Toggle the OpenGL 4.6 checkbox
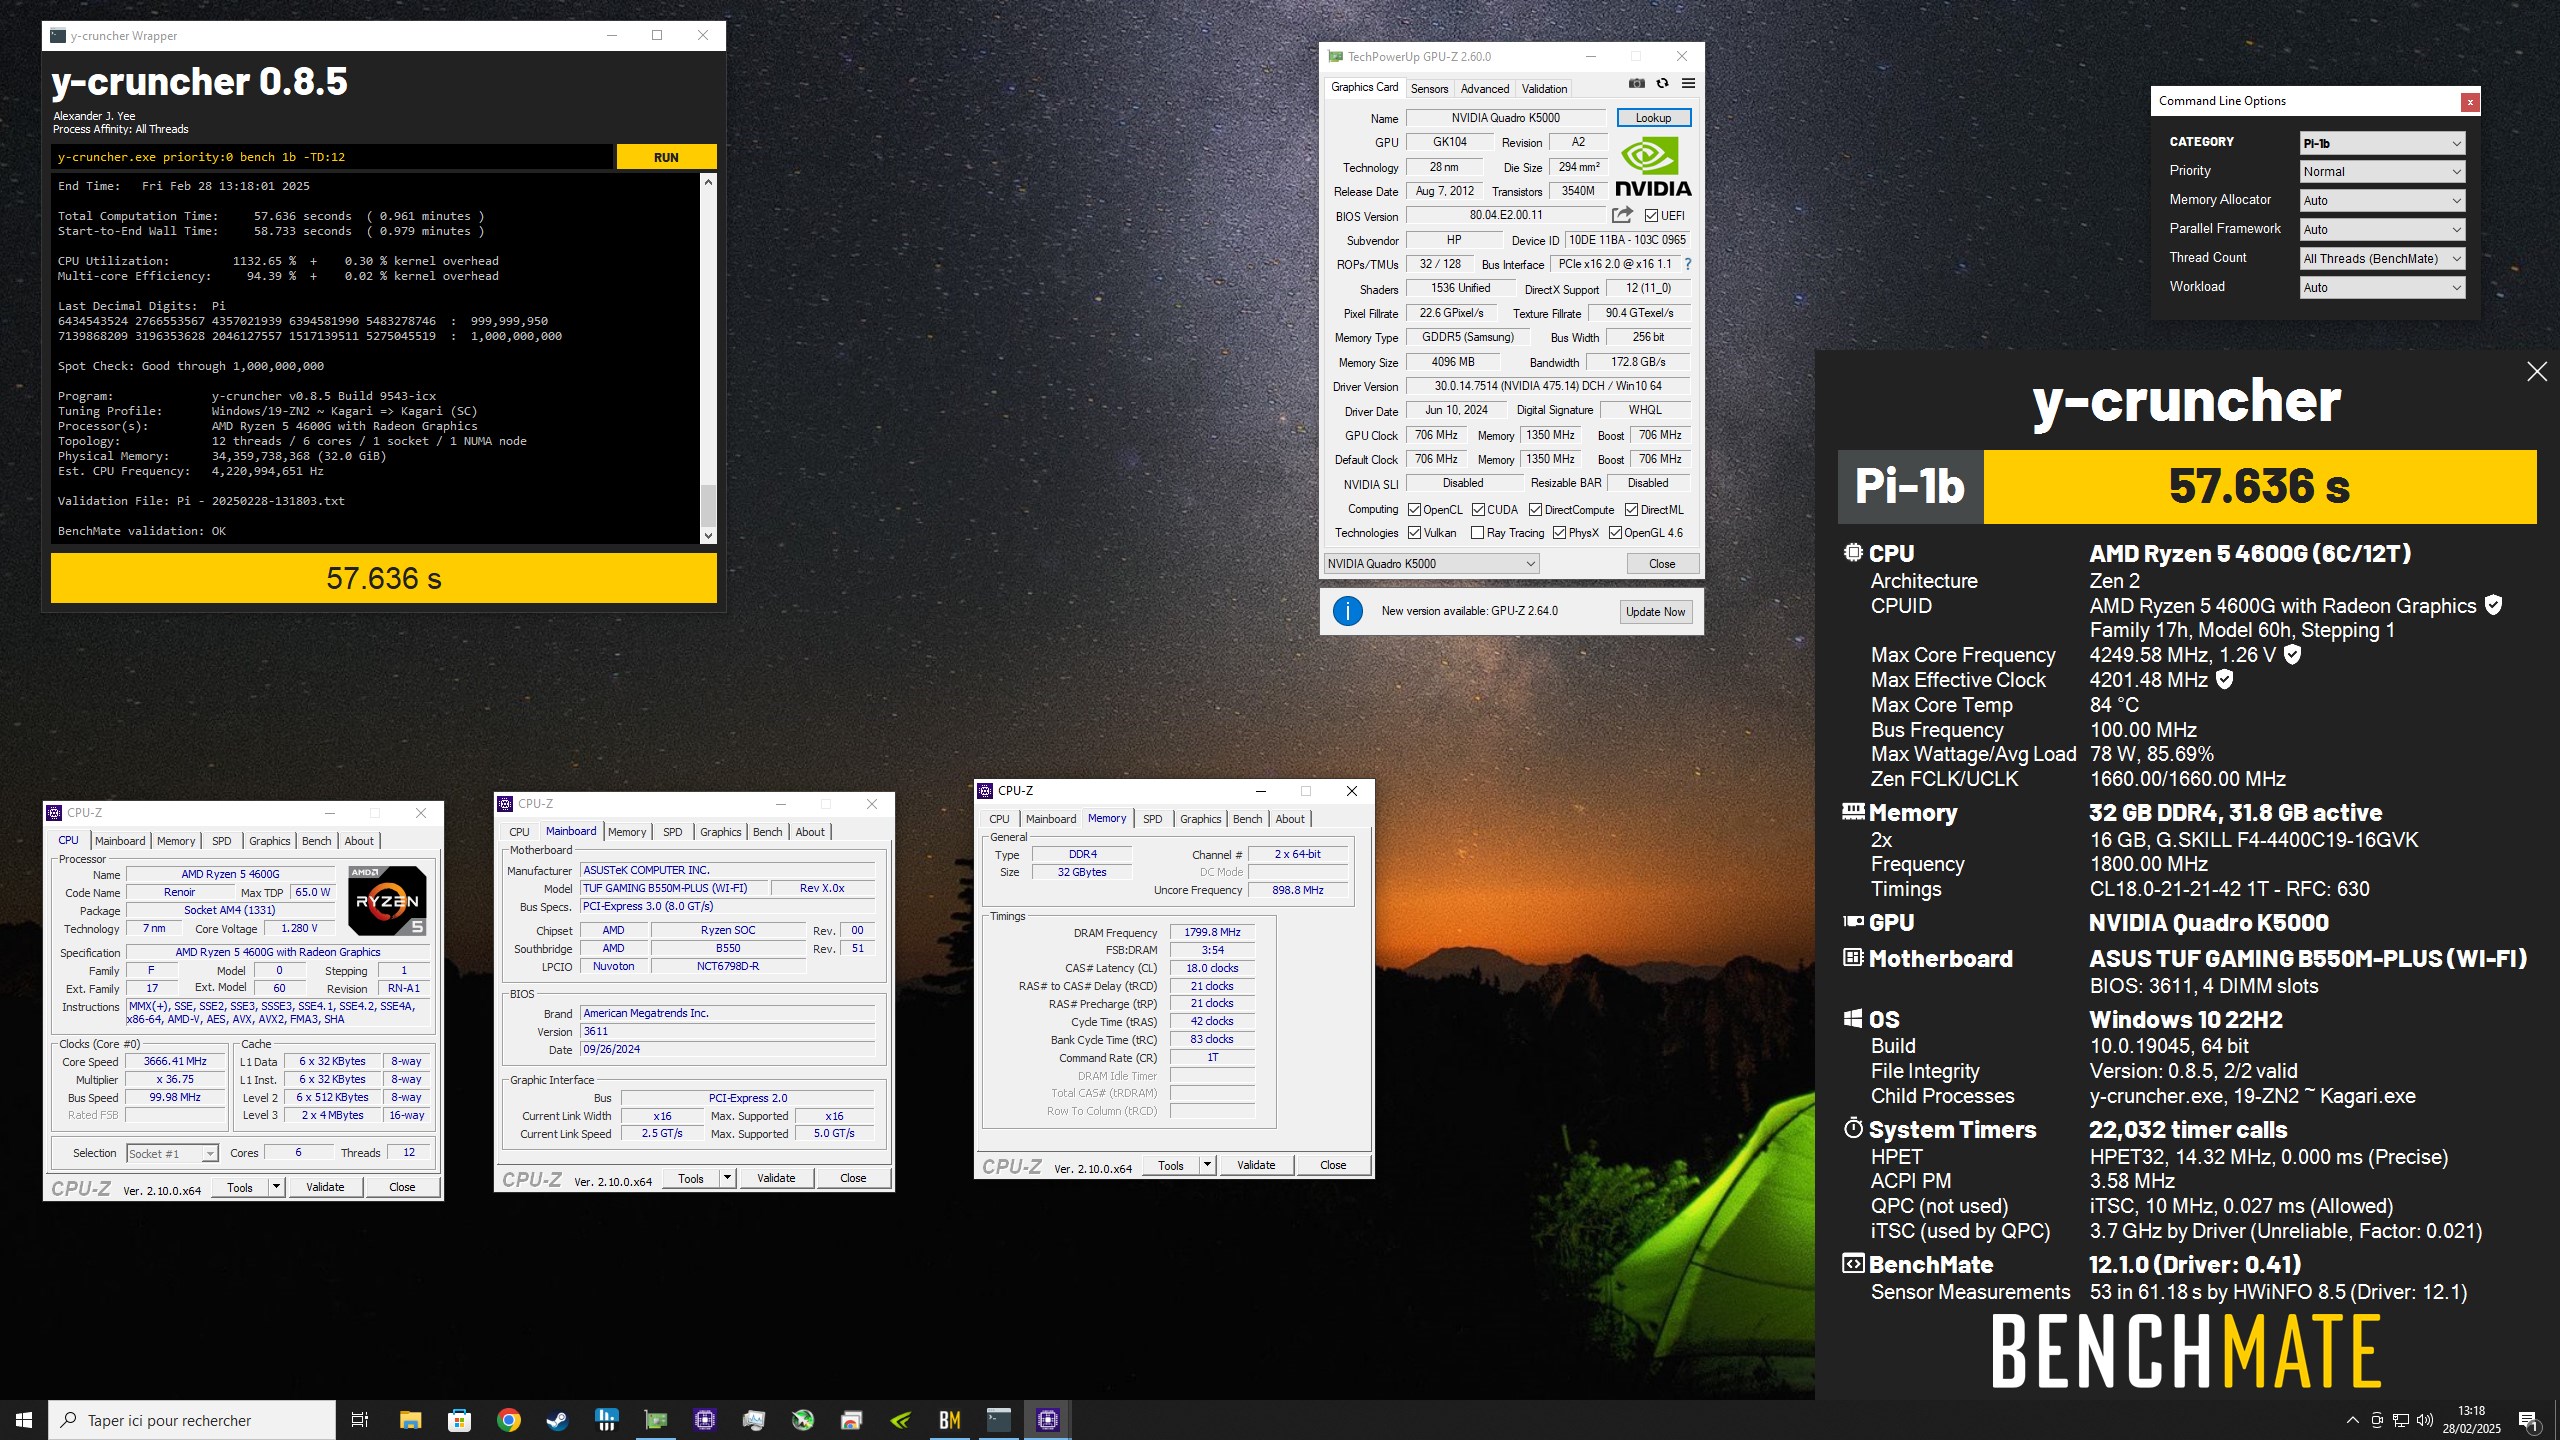This screenshot has height=1440, width=2560. (x=1615, y=533)
